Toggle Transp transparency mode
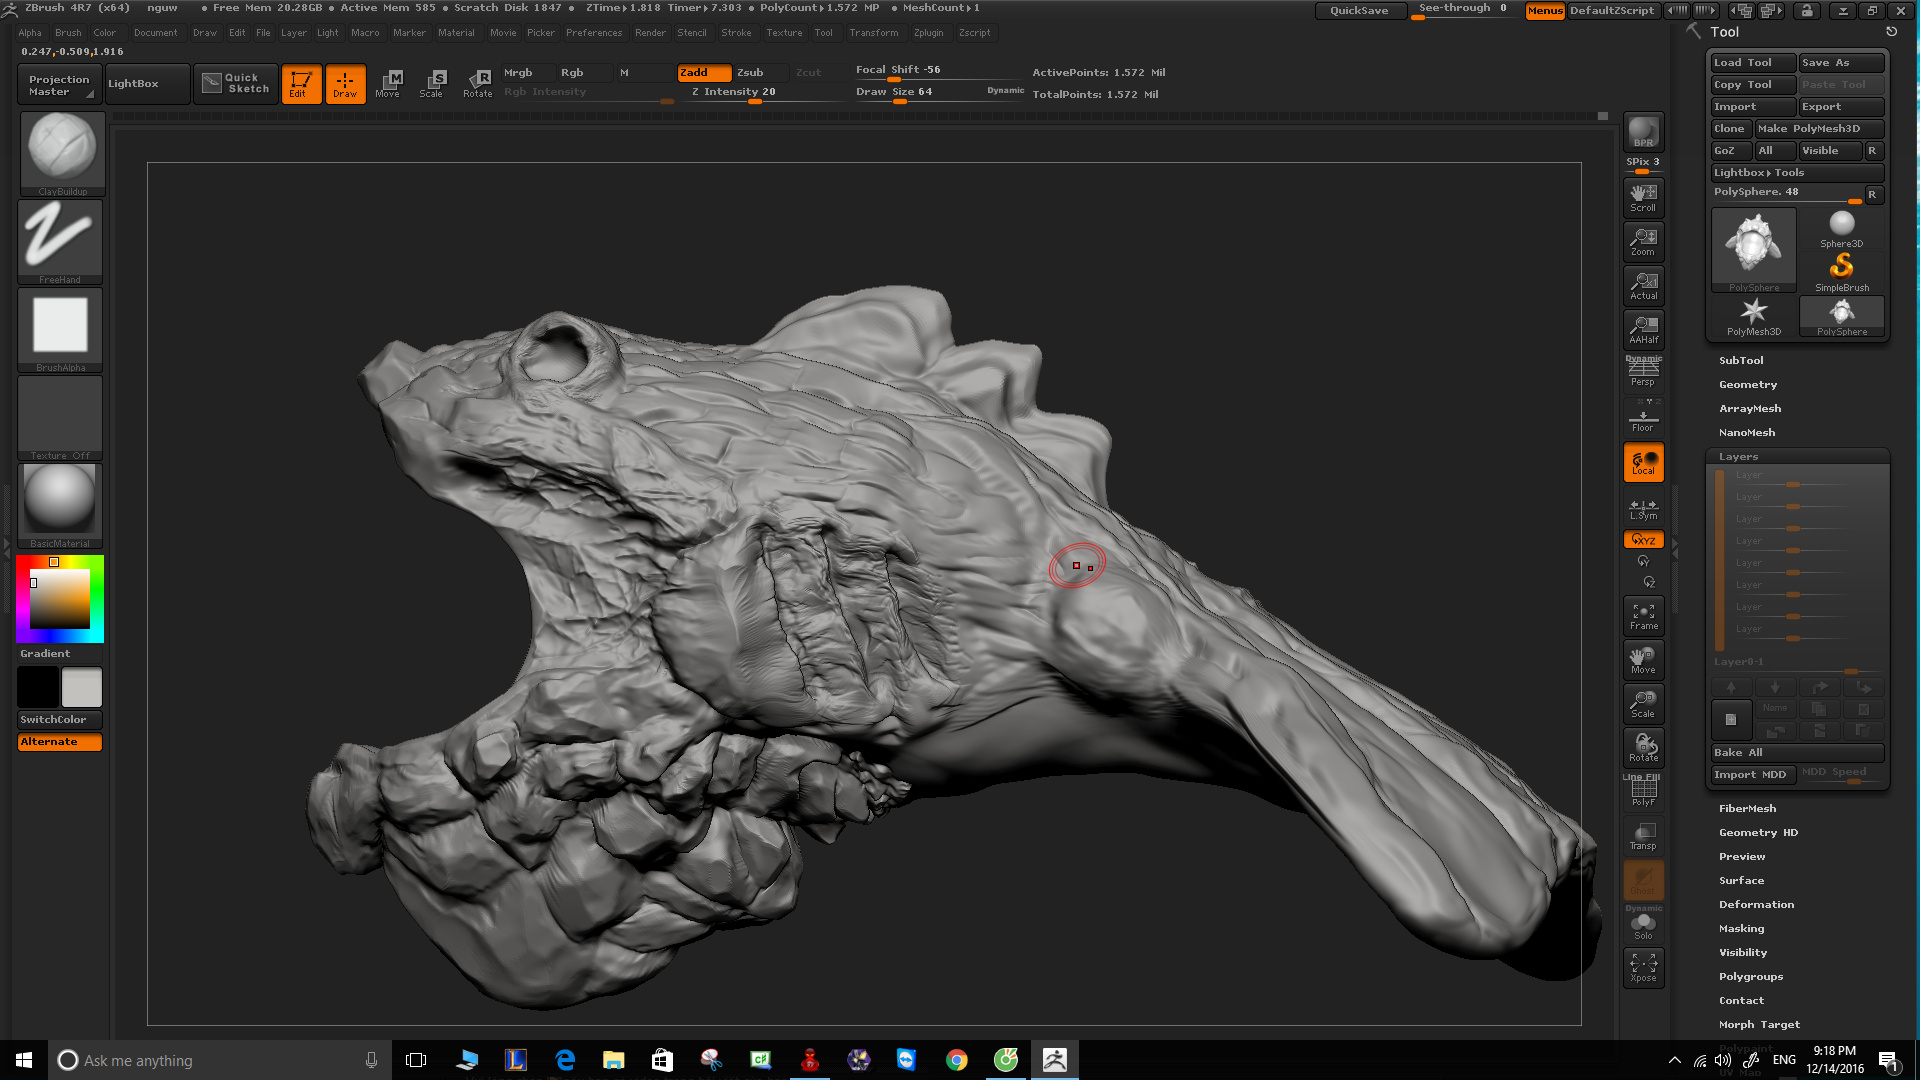 click(1643, 836)
